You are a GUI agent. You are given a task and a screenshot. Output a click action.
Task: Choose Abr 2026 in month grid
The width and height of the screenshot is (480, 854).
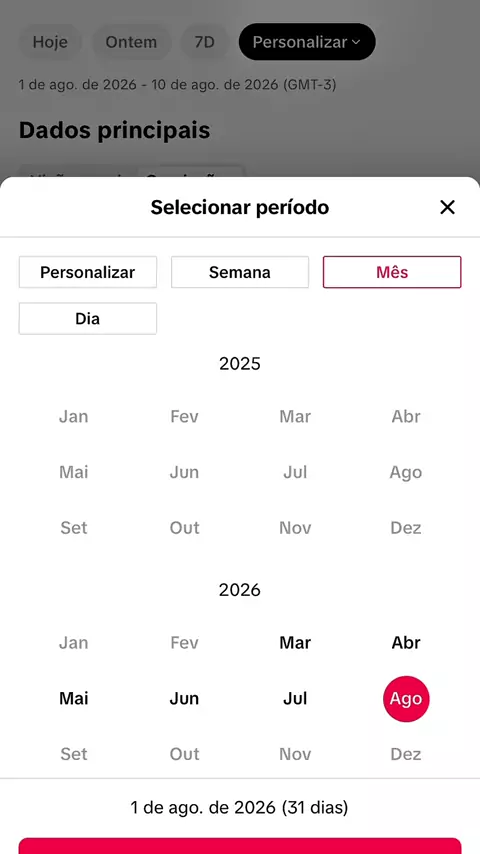pyautogui.click(x=406, y=643)
